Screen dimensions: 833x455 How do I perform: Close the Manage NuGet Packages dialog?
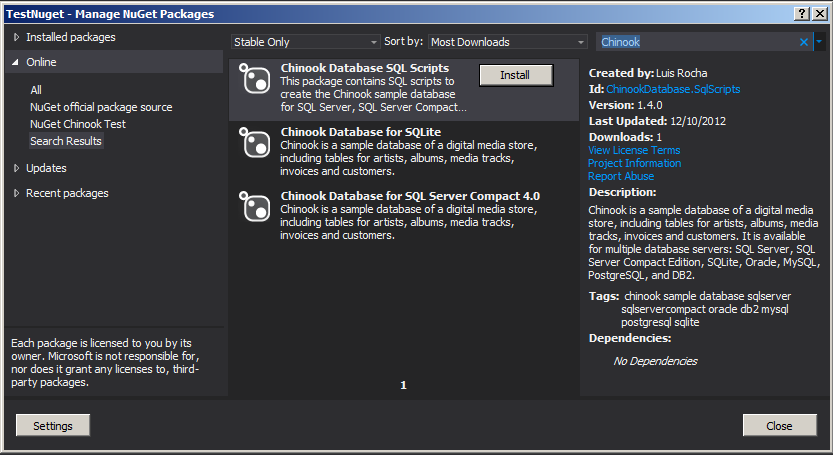point(779,425)
